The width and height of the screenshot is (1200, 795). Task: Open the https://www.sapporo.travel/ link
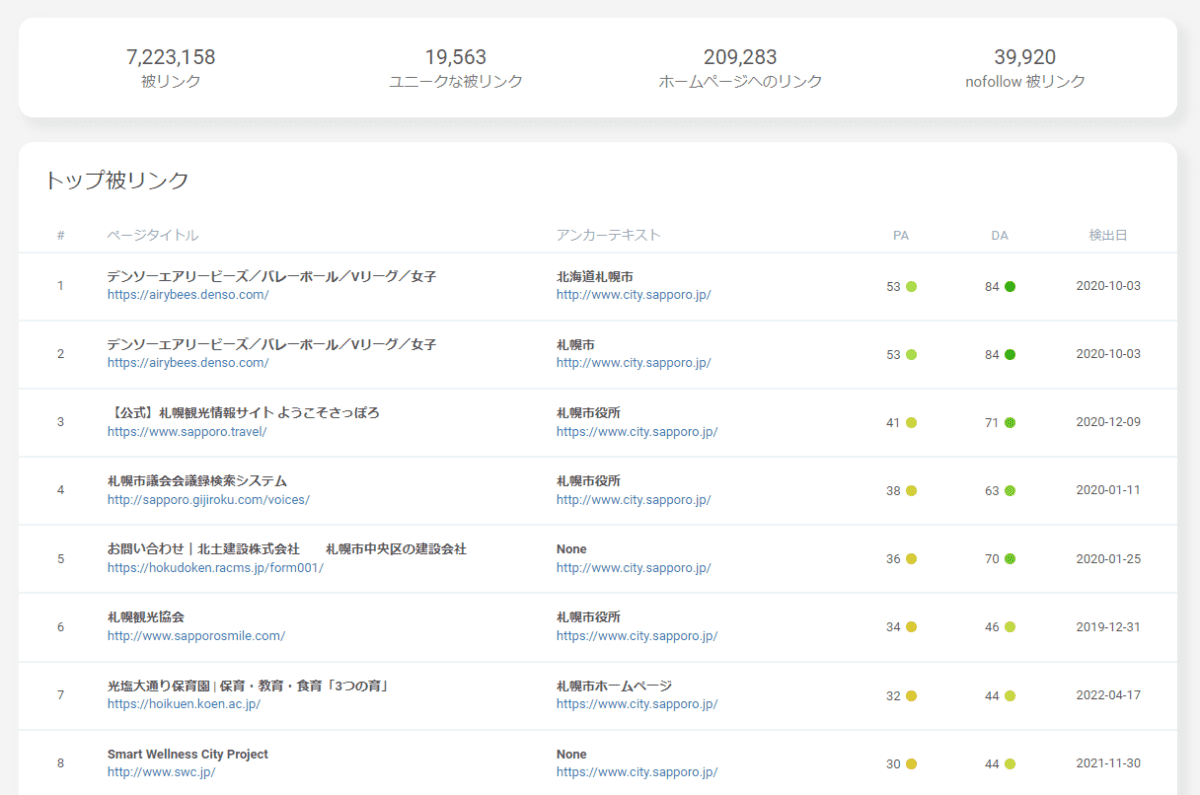click(187, 432)
